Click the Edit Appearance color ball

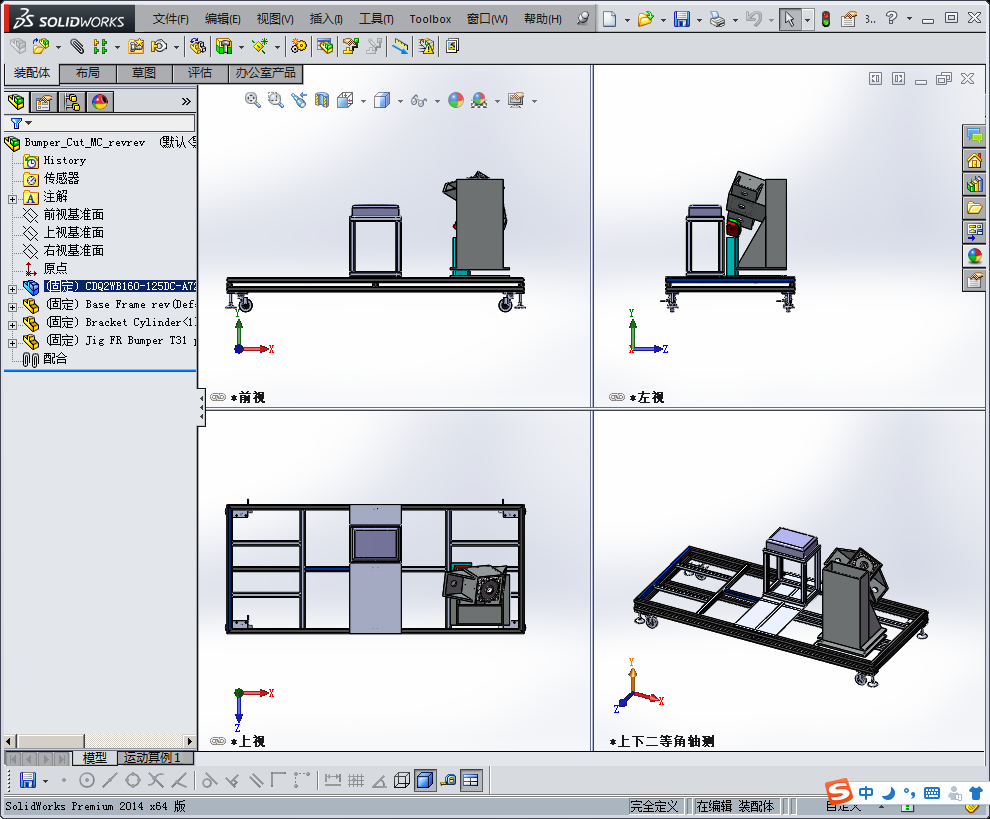tap(455, 100)
